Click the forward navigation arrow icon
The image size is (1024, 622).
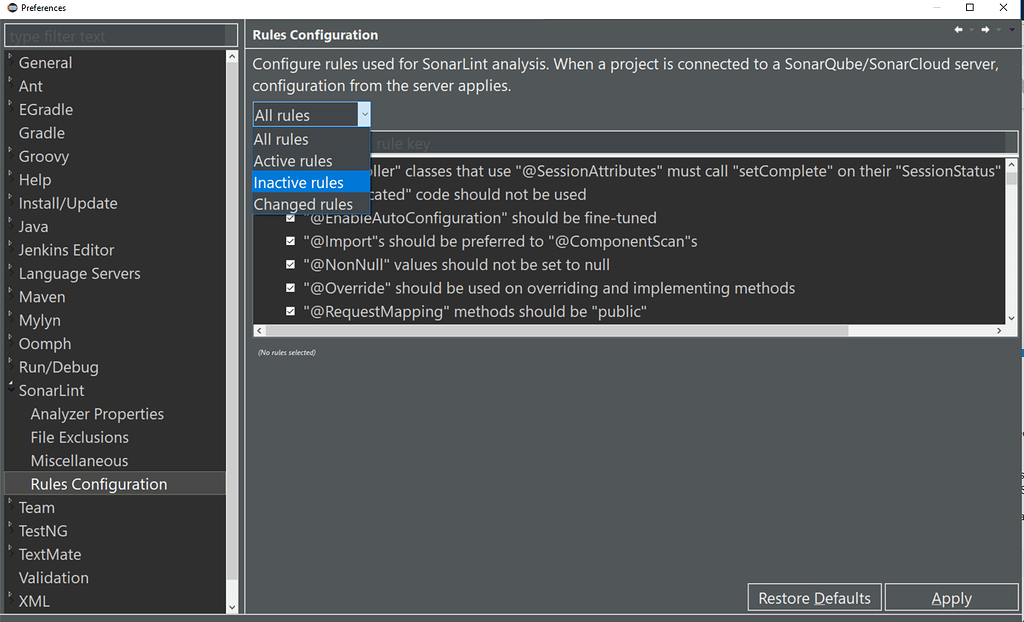[985, 30]
